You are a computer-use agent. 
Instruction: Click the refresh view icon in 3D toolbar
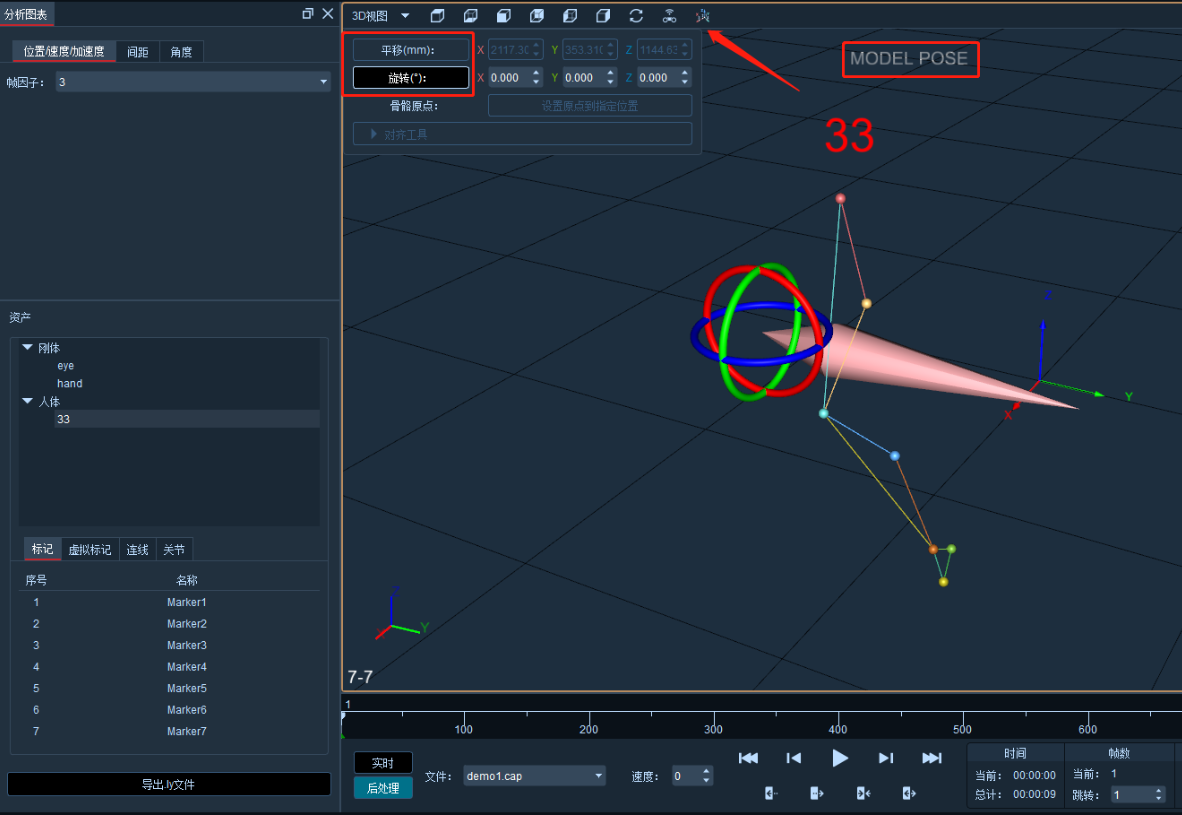636,16
